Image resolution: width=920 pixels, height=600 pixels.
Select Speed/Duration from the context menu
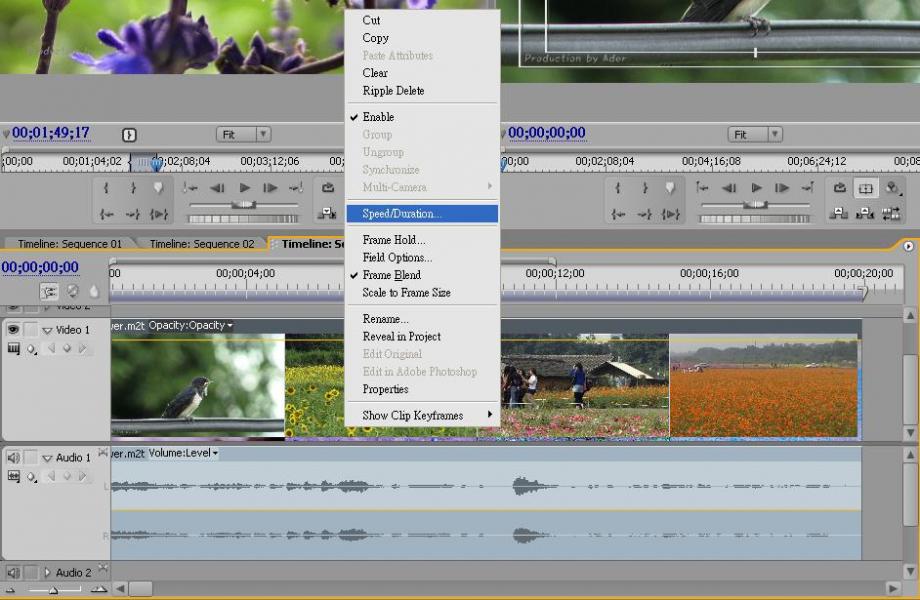click(x=401, y=213)
